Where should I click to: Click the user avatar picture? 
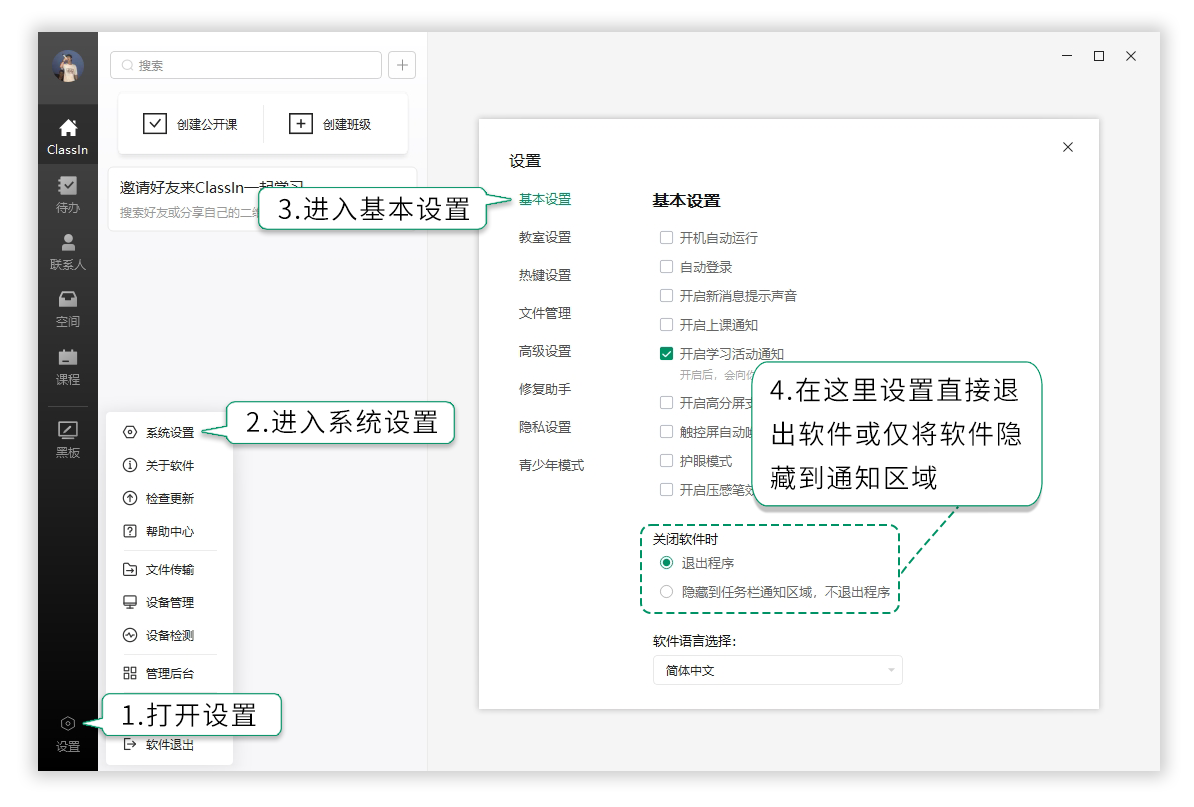click(68, 66)
